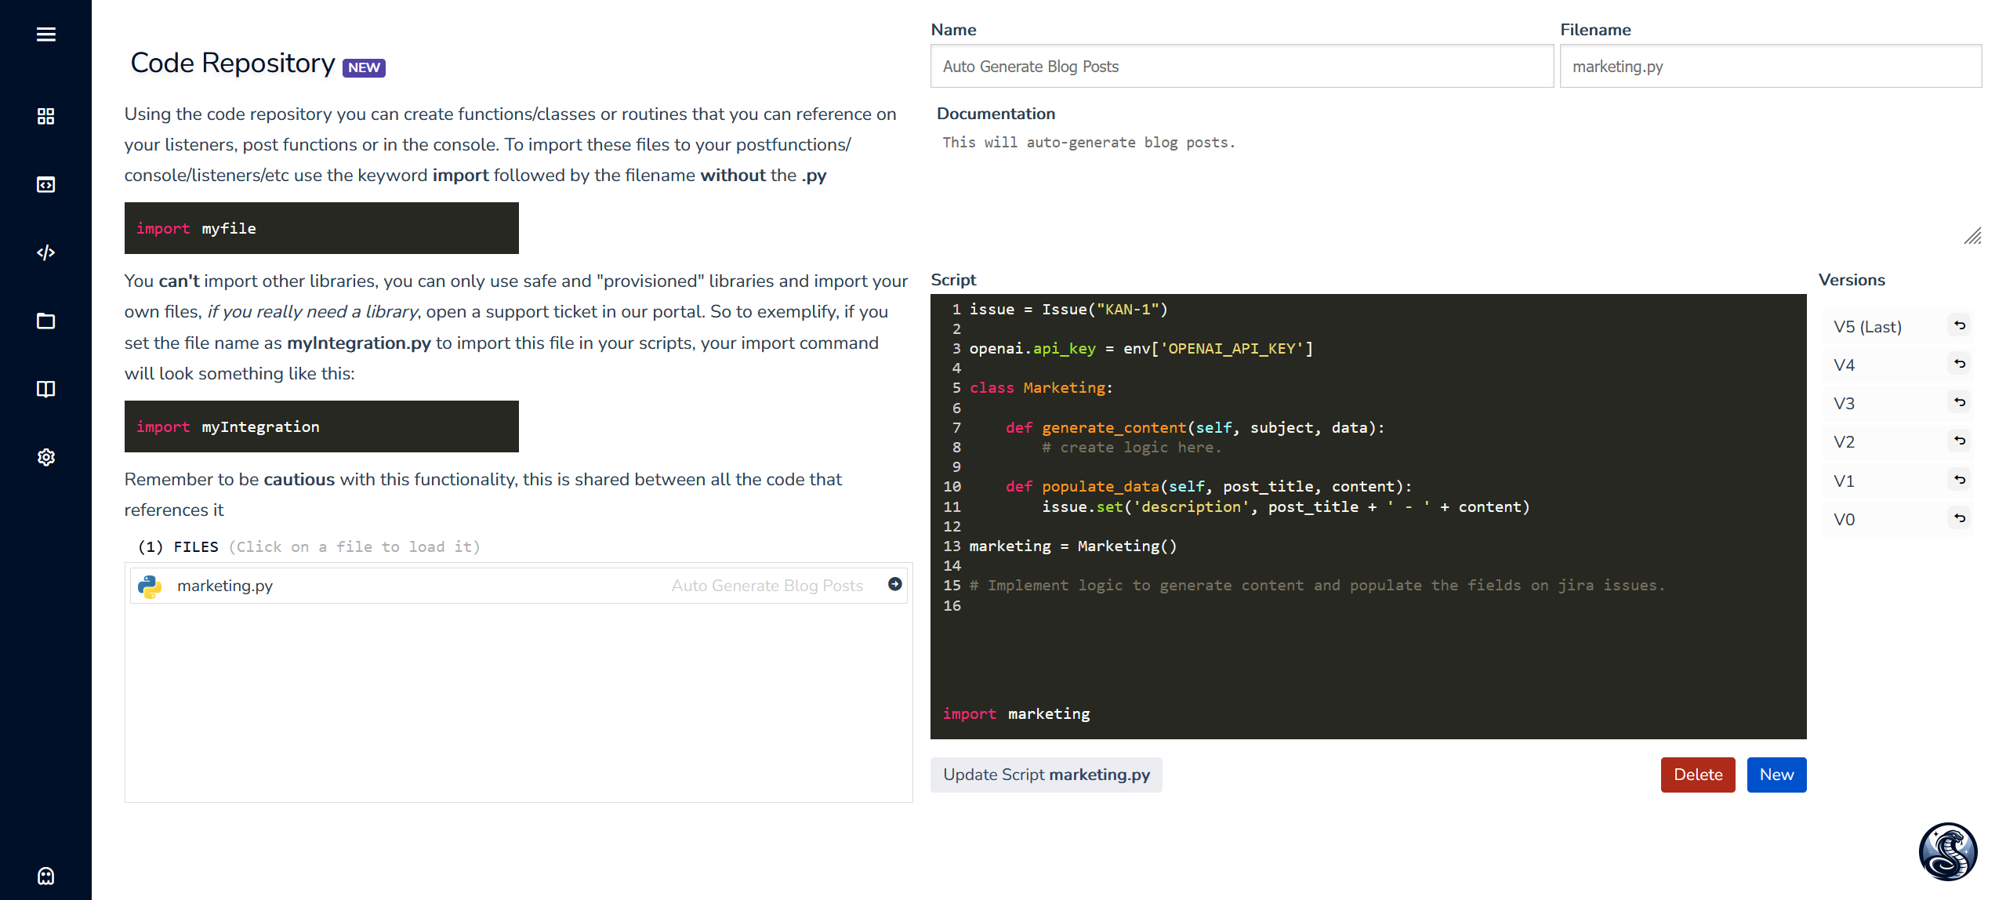The image size is (2006, 900).
Task: Open the code brackets sidebar icon
Action: tap(46, 253)
